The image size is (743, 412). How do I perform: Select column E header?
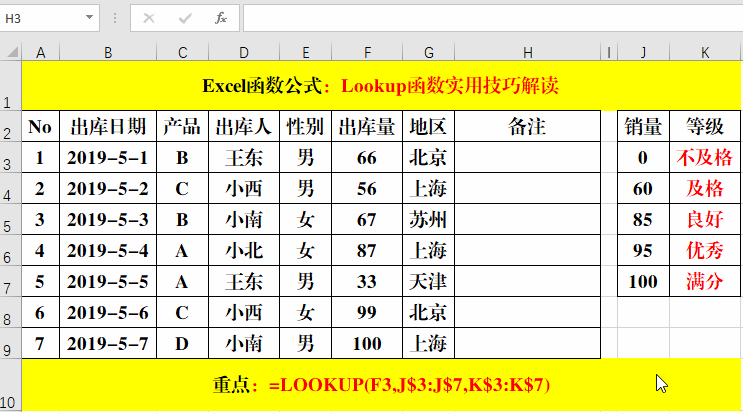coord(306,52)
